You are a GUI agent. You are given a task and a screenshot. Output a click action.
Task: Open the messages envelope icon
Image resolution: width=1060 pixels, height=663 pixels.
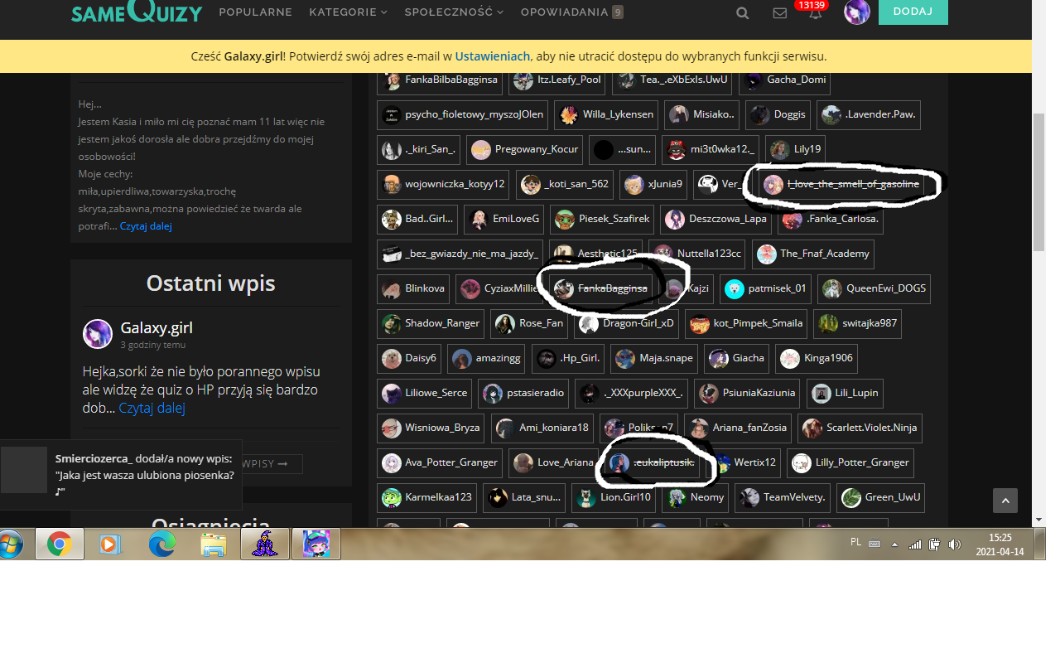[780, 13]
